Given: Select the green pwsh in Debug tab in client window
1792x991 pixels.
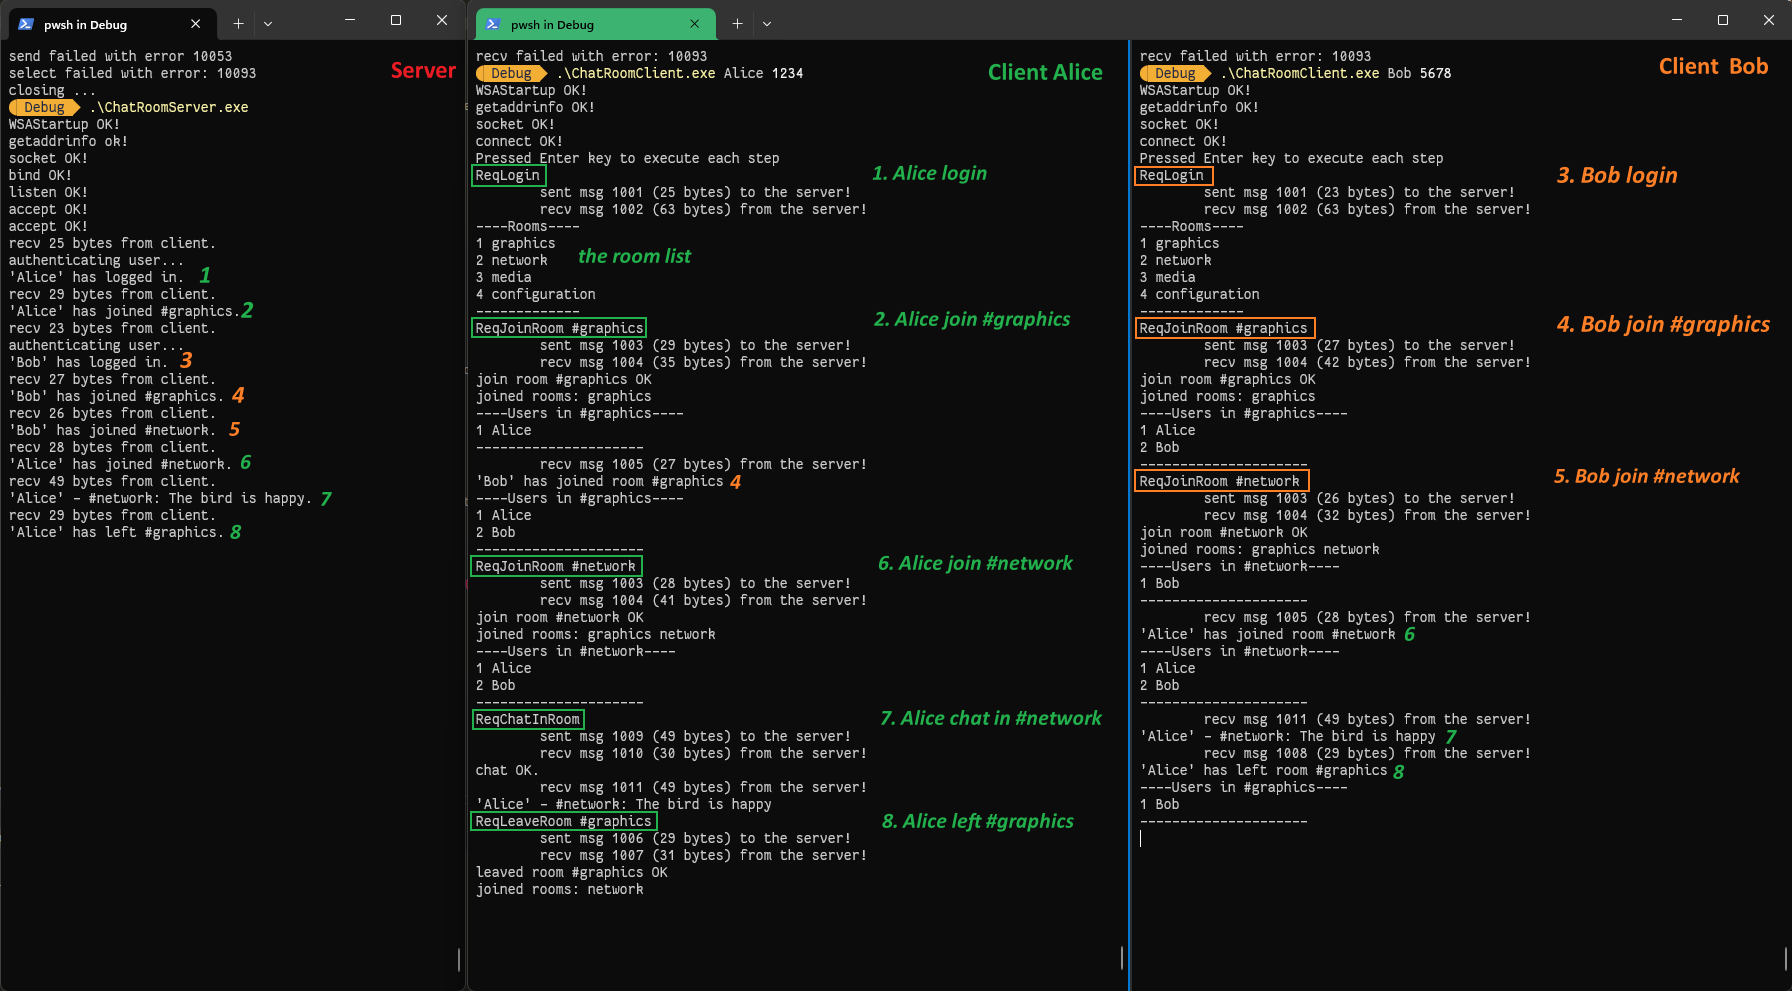Looking at the screenshot, I should tap(595, 24).
